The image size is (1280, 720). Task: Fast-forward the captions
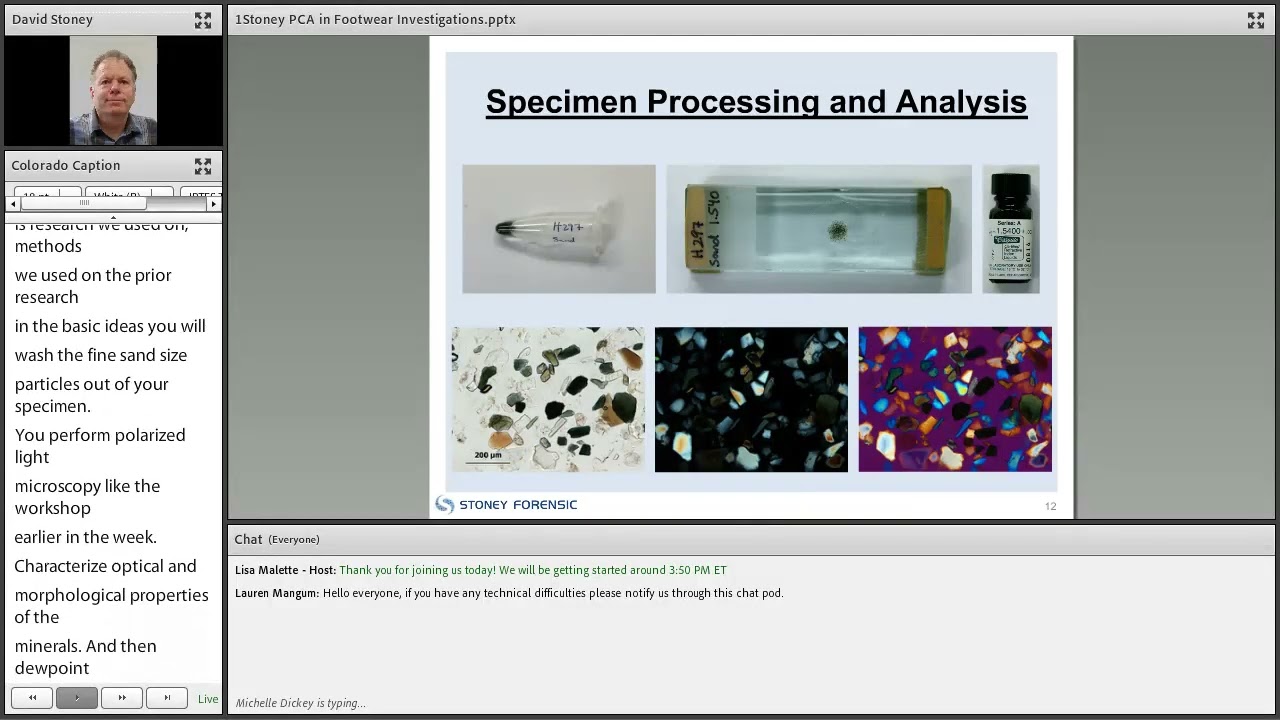tap(122, 698)
